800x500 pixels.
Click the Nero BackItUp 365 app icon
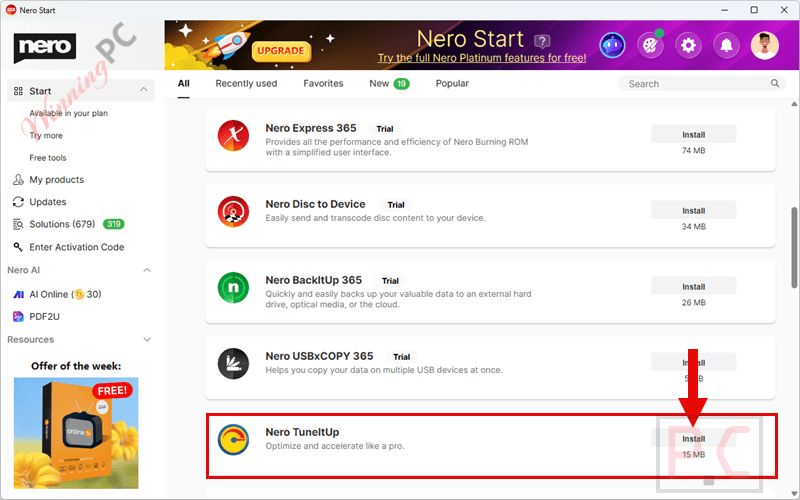233,288
